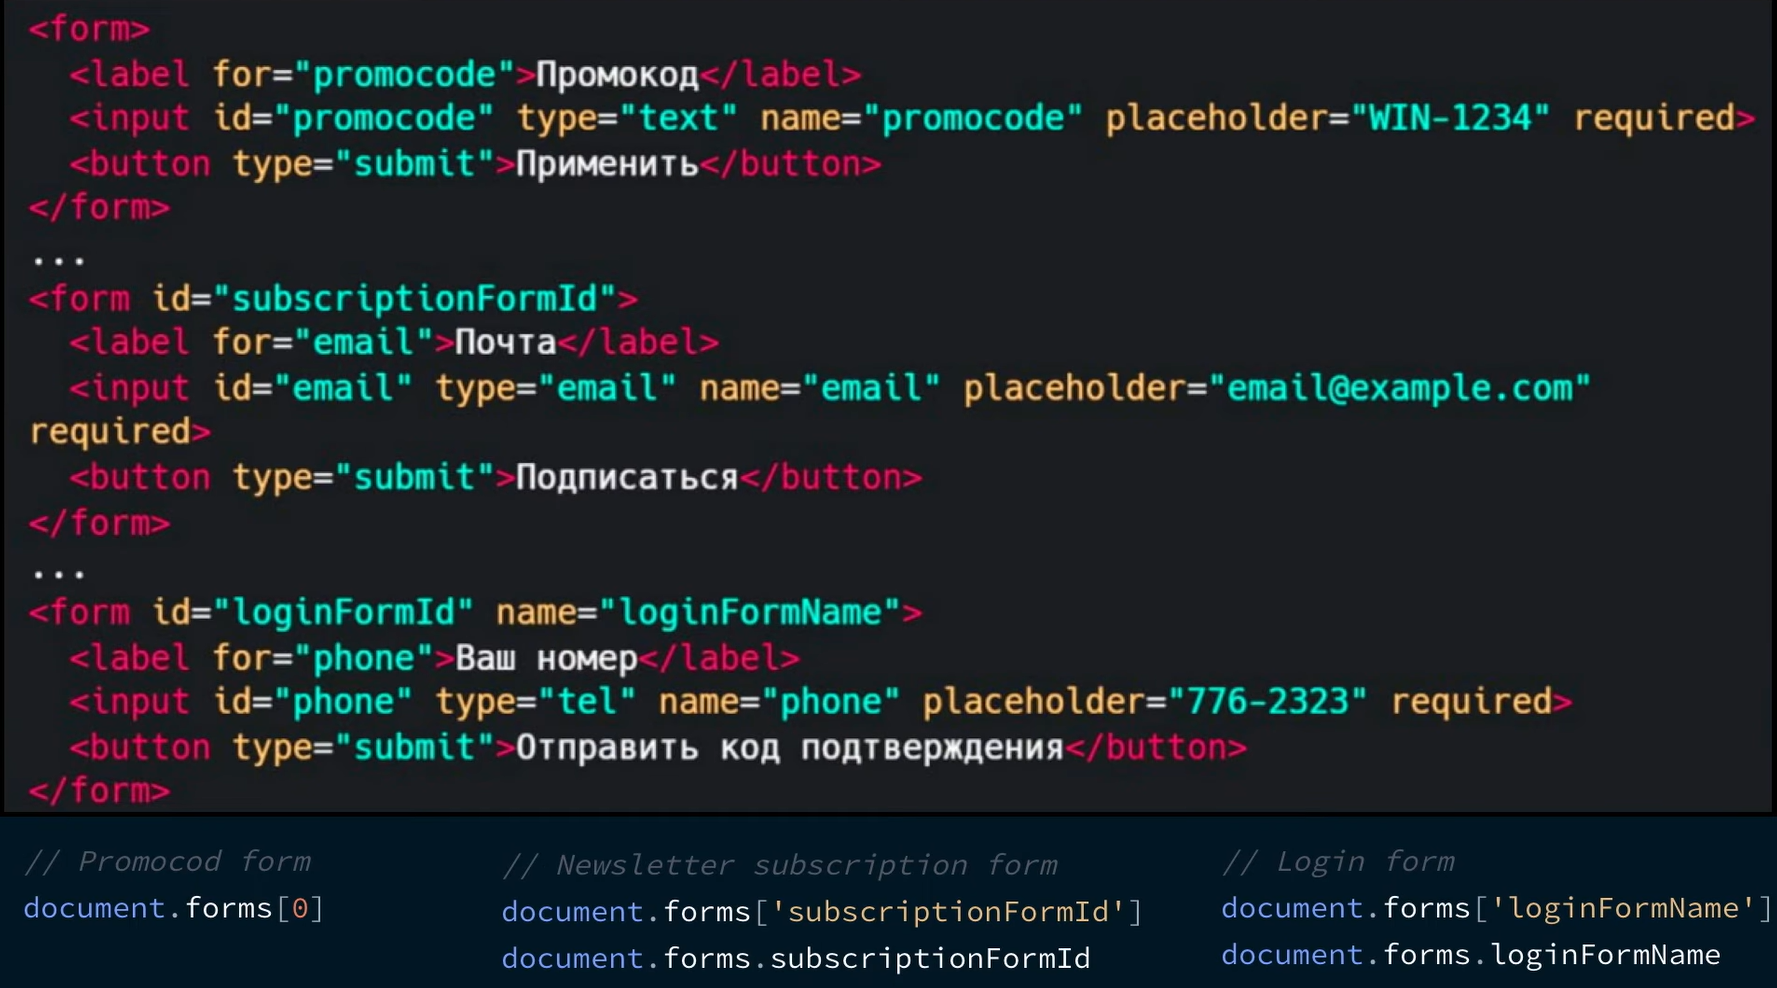Click the opening form tag on the first line

tap(89, 28)
